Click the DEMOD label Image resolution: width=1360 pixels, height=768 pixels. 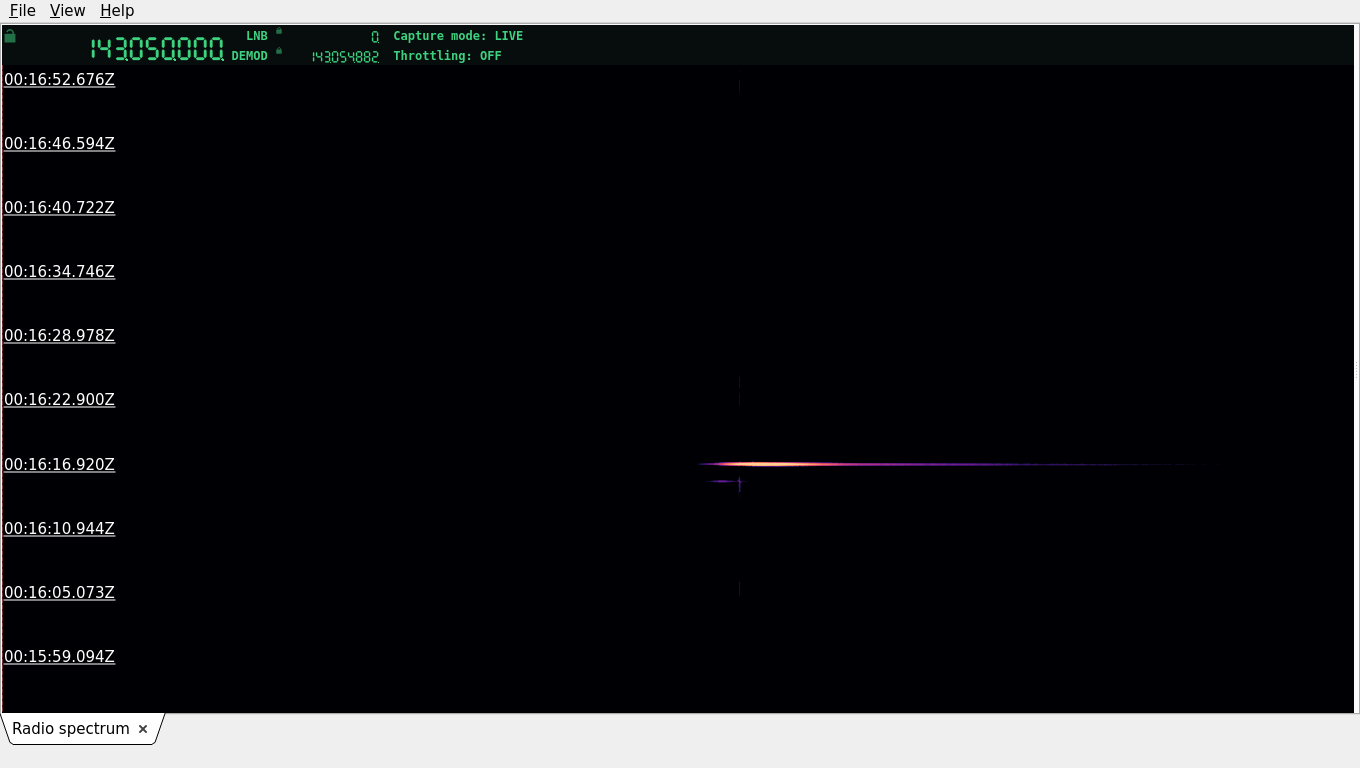(x=250, y=56)
